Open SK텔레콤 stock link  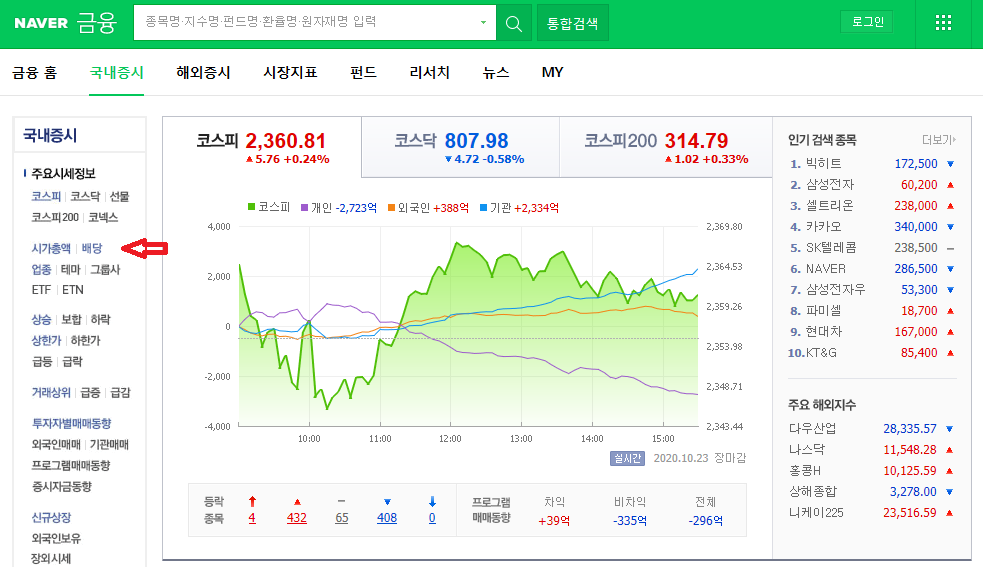[x=831, y=248]
